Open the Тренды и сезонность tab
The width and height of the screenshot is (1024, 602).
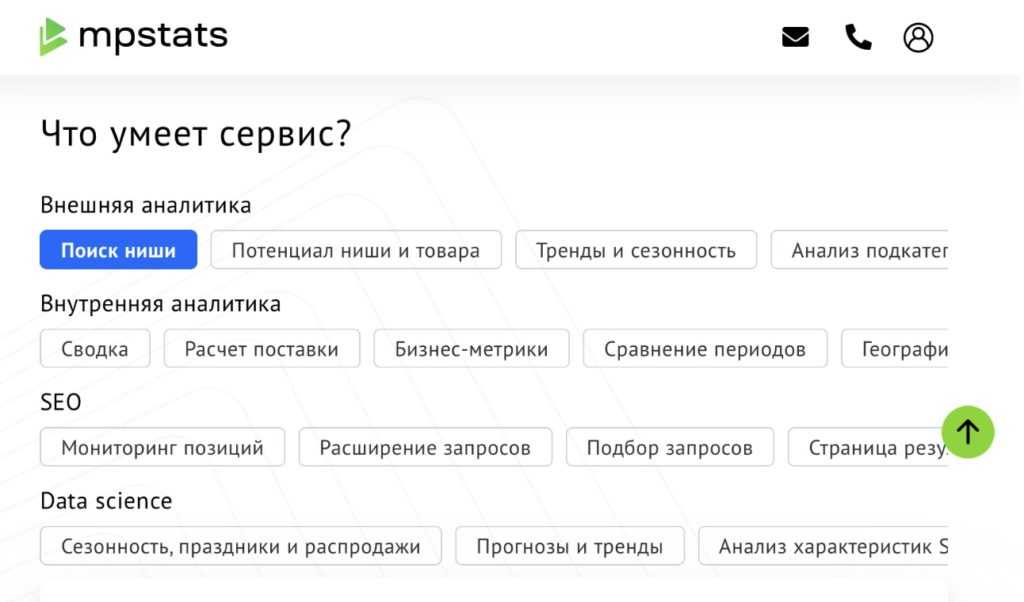coord(635,250)
